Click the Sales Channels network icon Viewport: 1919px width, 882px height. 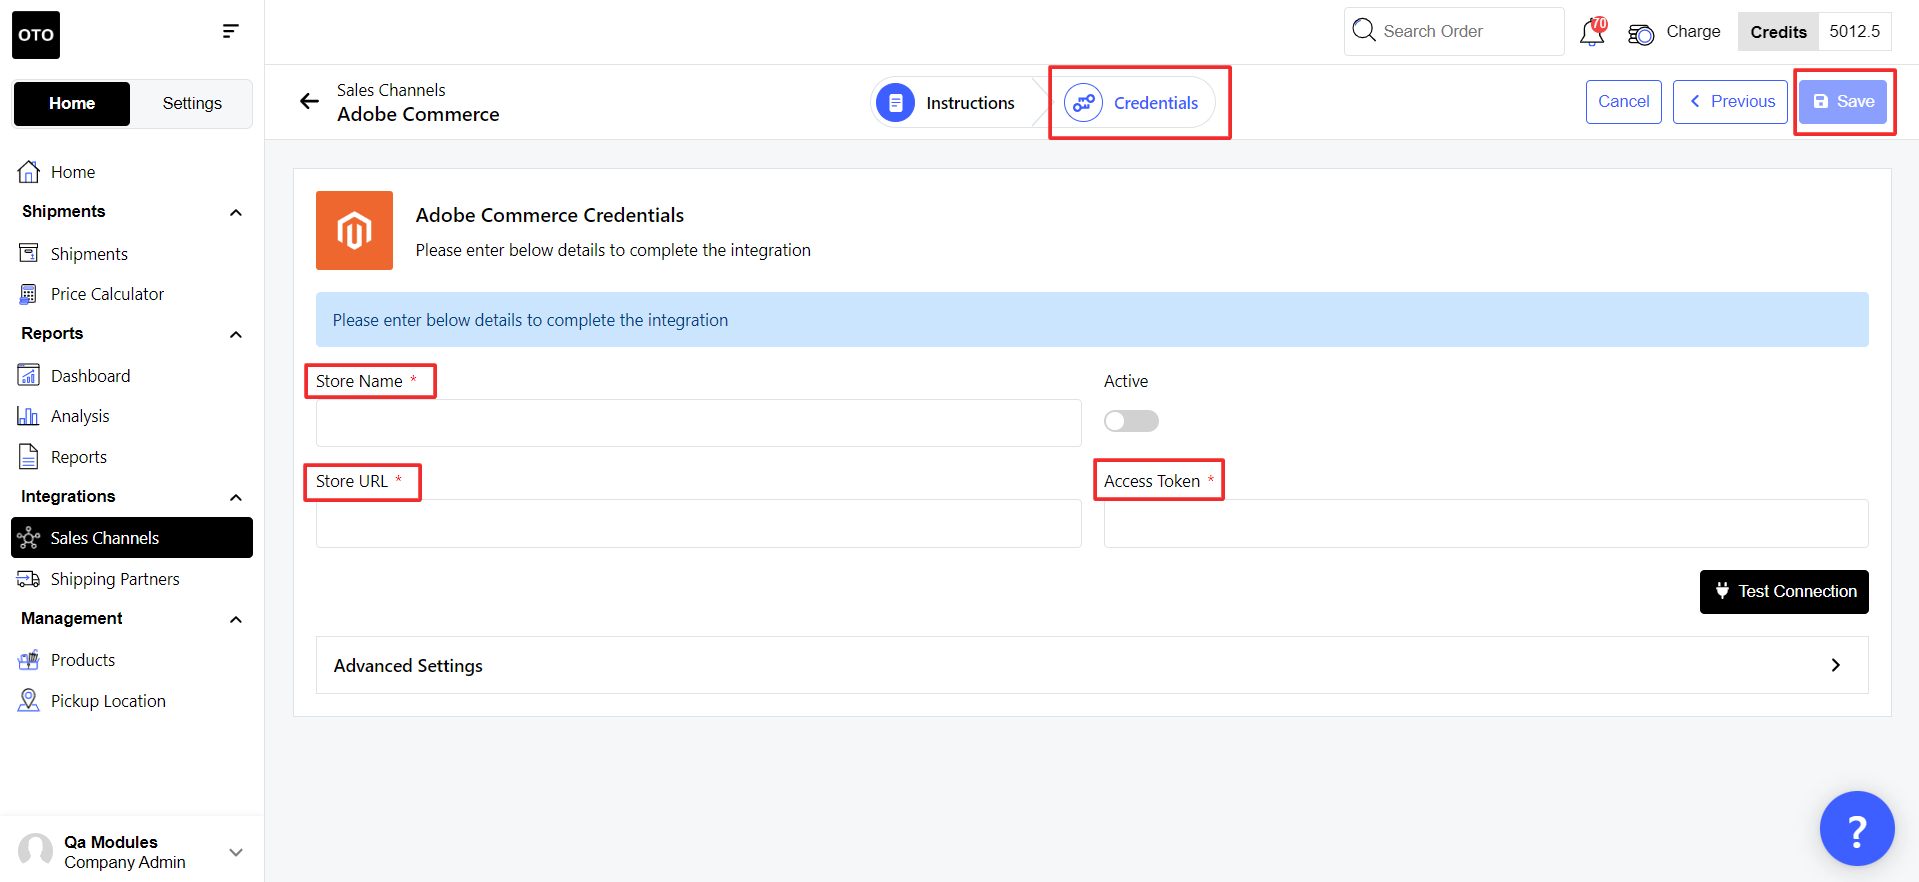pyautogui.click(x=29, y=538)
